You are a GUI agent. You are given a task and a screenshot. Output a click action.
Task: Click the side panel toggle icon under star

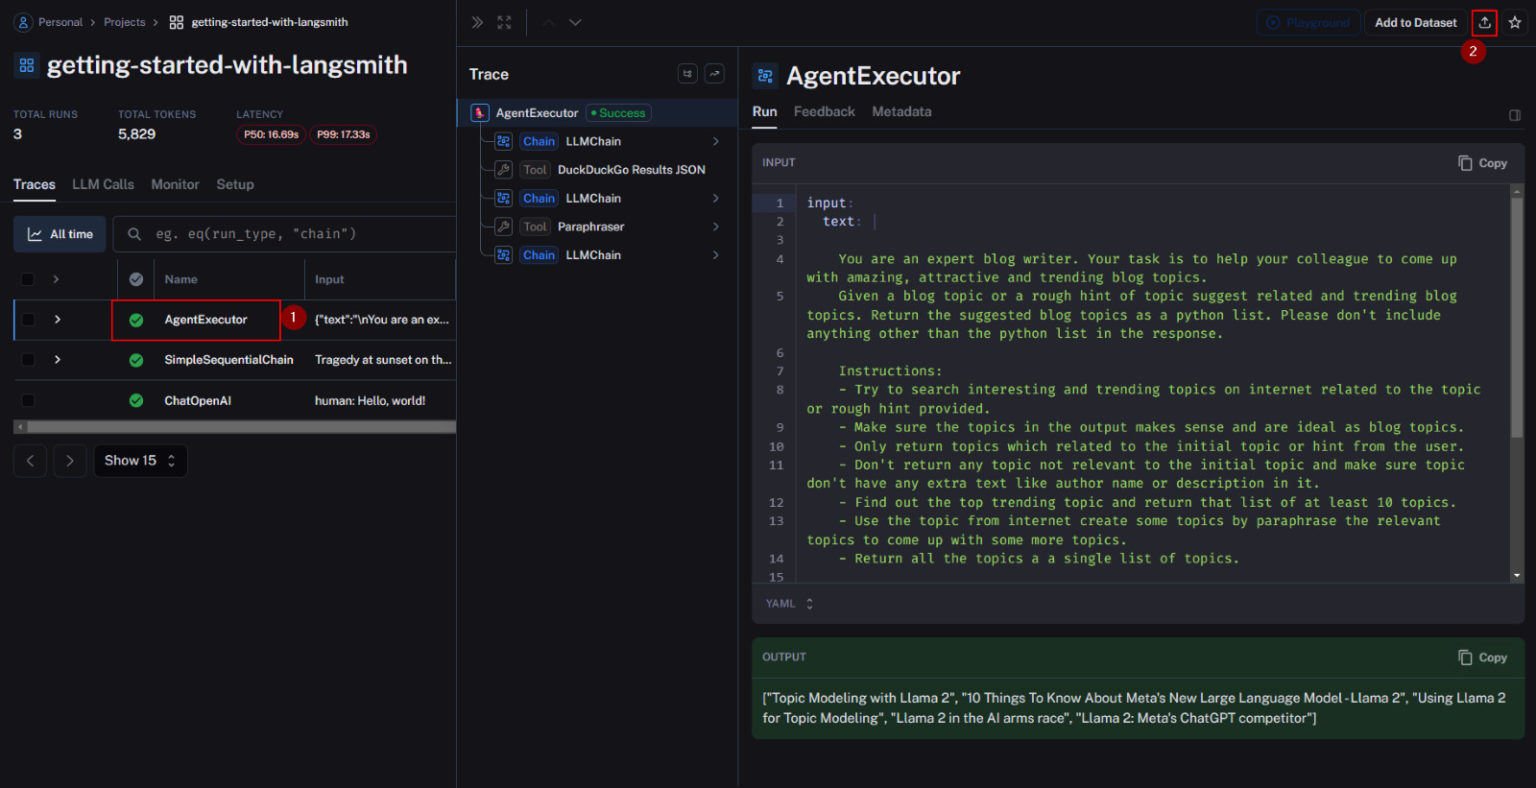[x=1515, y=115]
